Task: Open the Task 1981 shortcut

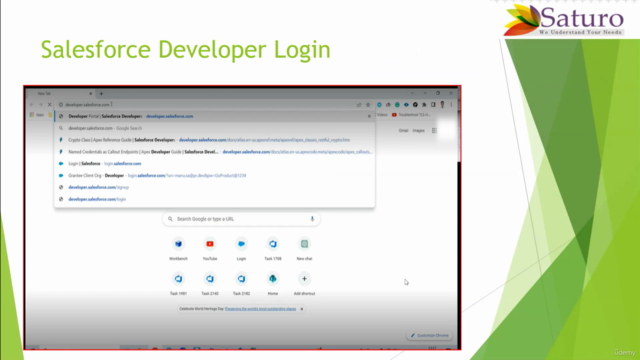Action: tap(178, 284)
